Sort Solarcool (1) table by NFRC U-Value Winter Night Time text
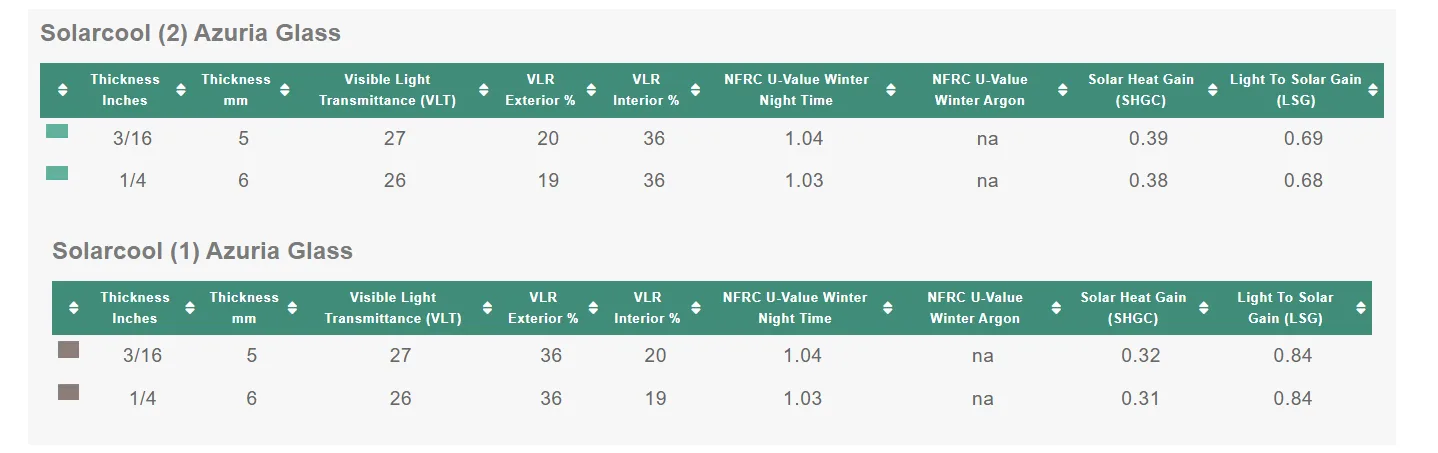1438x453 pixels. 795,308
